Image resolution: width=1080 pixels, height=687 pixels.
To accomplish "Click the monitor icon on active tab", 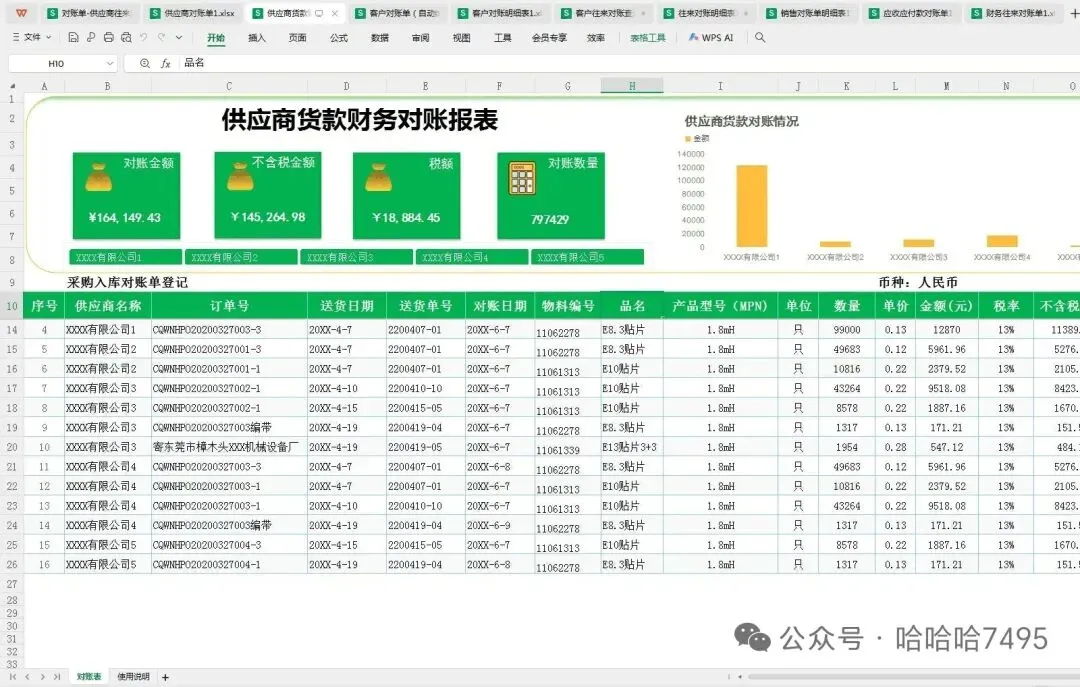I will pyautogui.click(x=319, y=13).
